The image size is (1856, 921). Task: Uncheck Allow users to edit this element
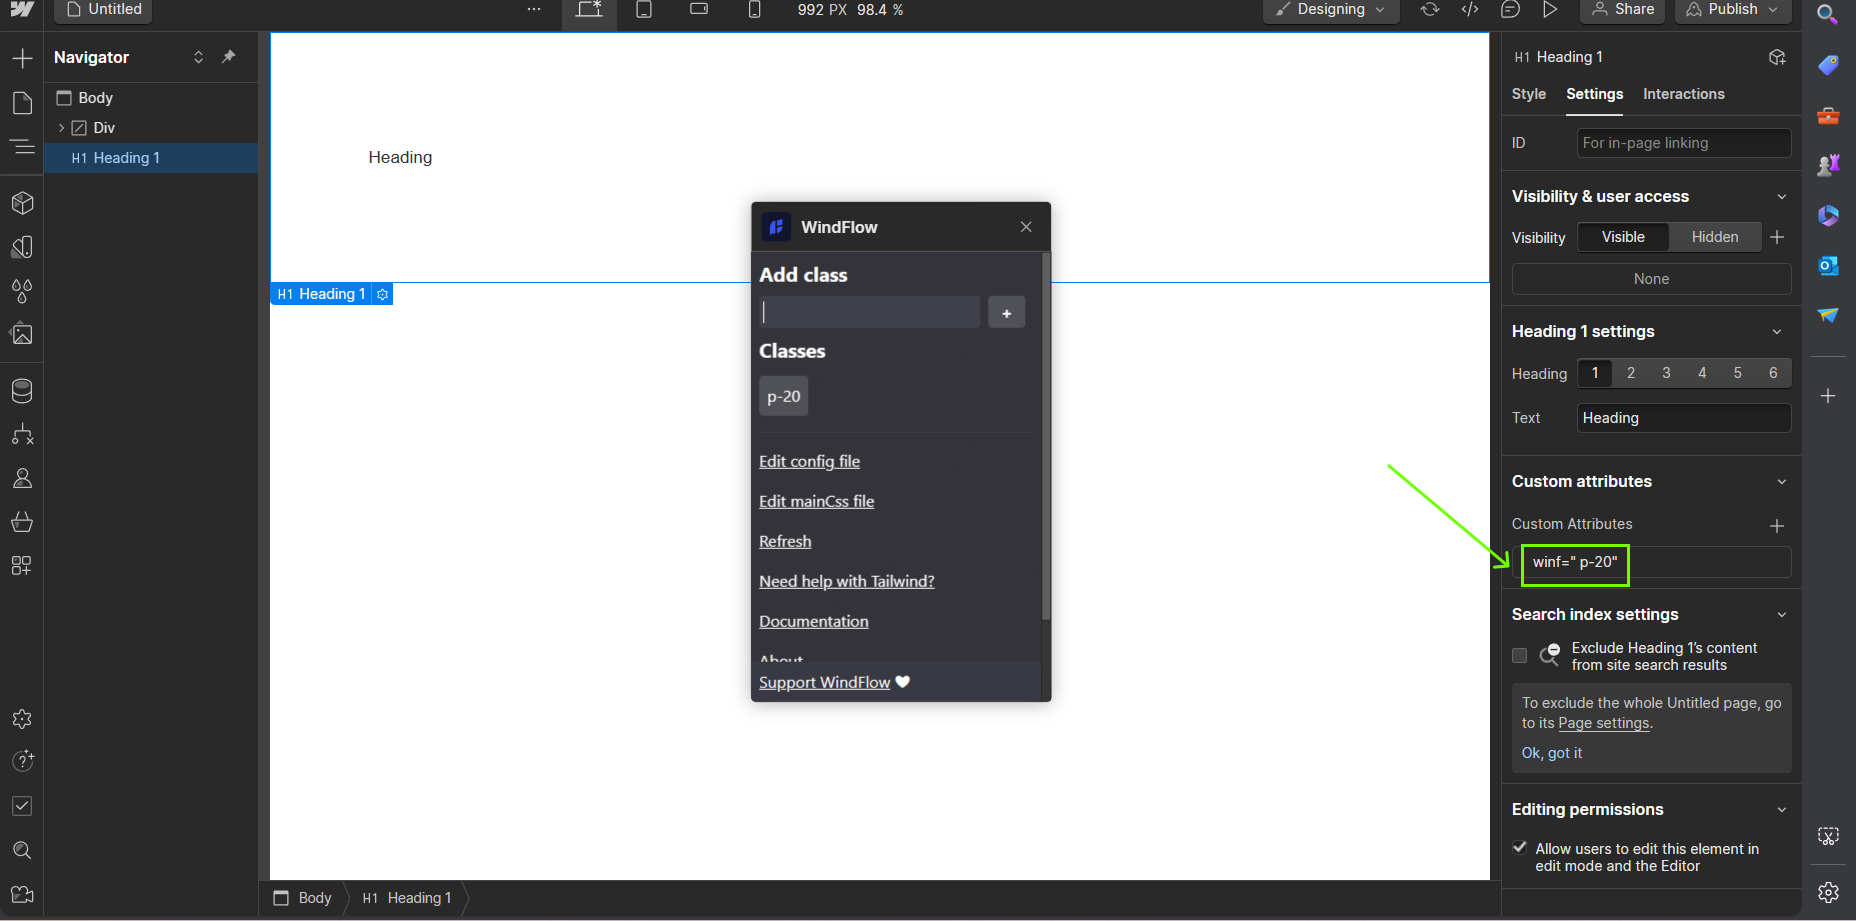[1520, 848]
